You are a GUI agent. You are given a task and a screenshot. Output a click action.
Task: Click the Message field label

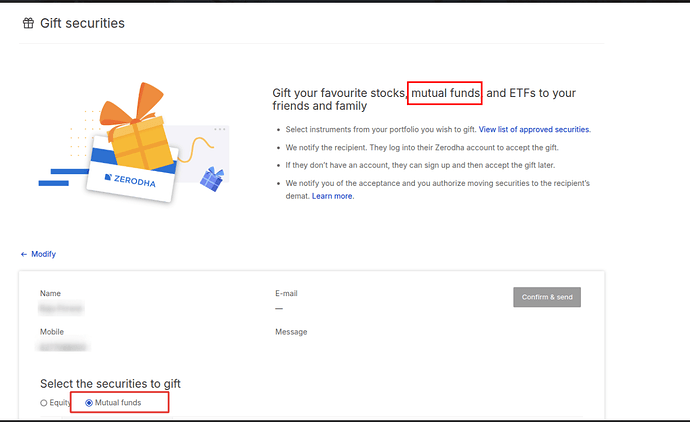click(291, 332)
